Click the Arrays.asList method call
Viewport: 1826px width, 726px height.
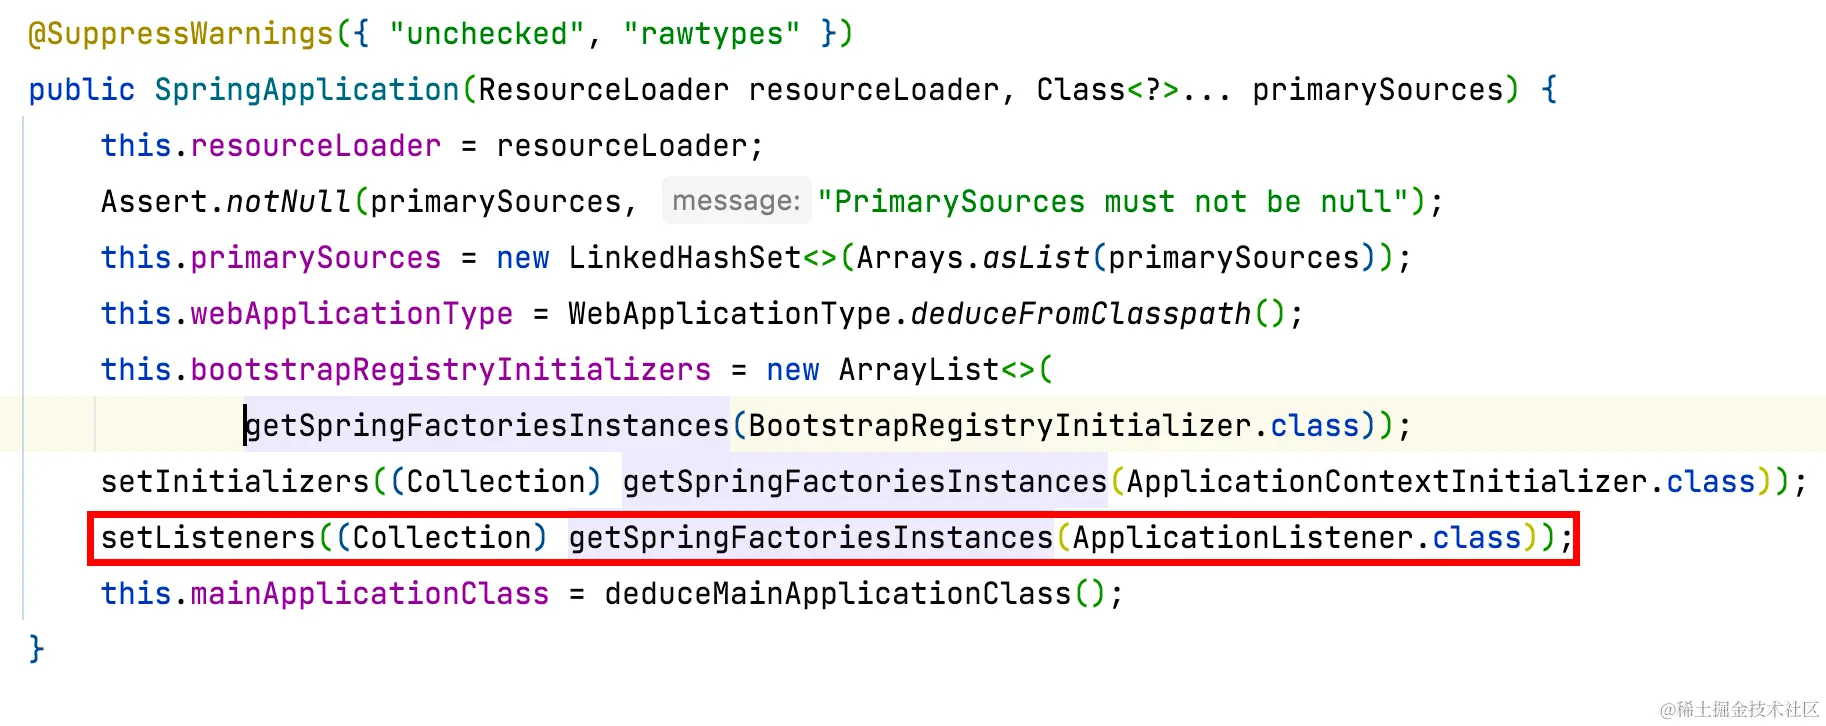(973, 258)
